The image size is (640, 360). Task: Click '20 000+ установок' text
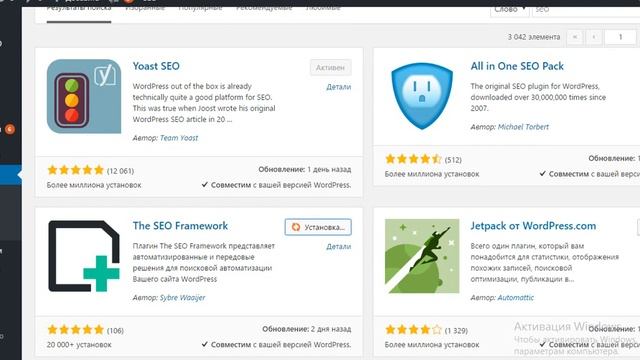(x=79, y=344)
